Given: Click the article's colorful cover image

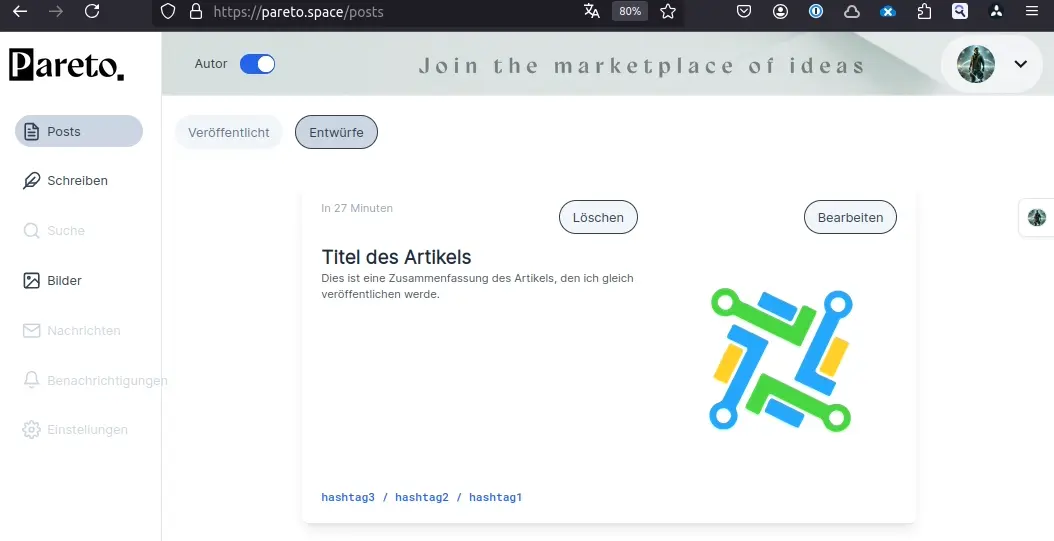Looking at the screenshot, I should coord(780,360).
